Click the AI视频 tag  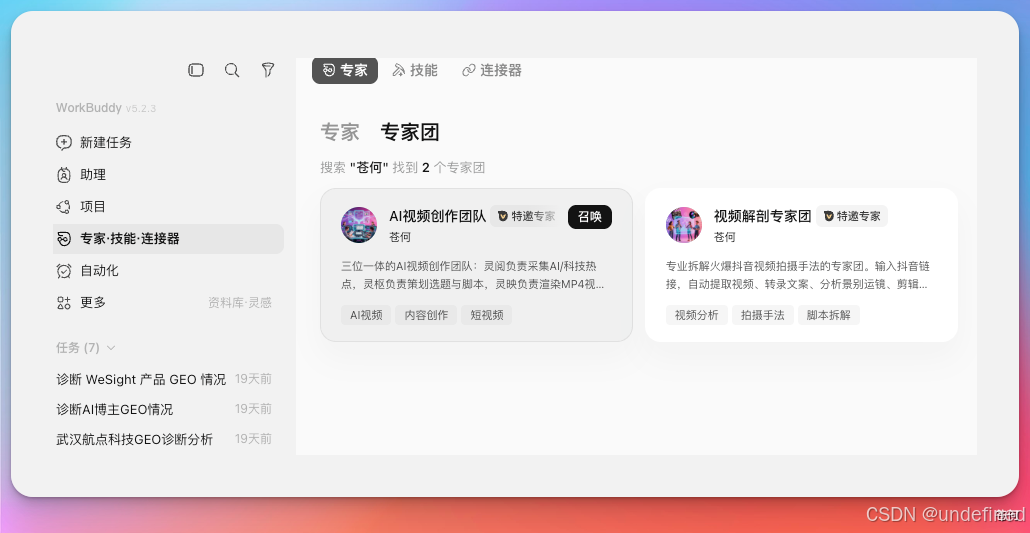pyautogui.click(x=366, y=315)
